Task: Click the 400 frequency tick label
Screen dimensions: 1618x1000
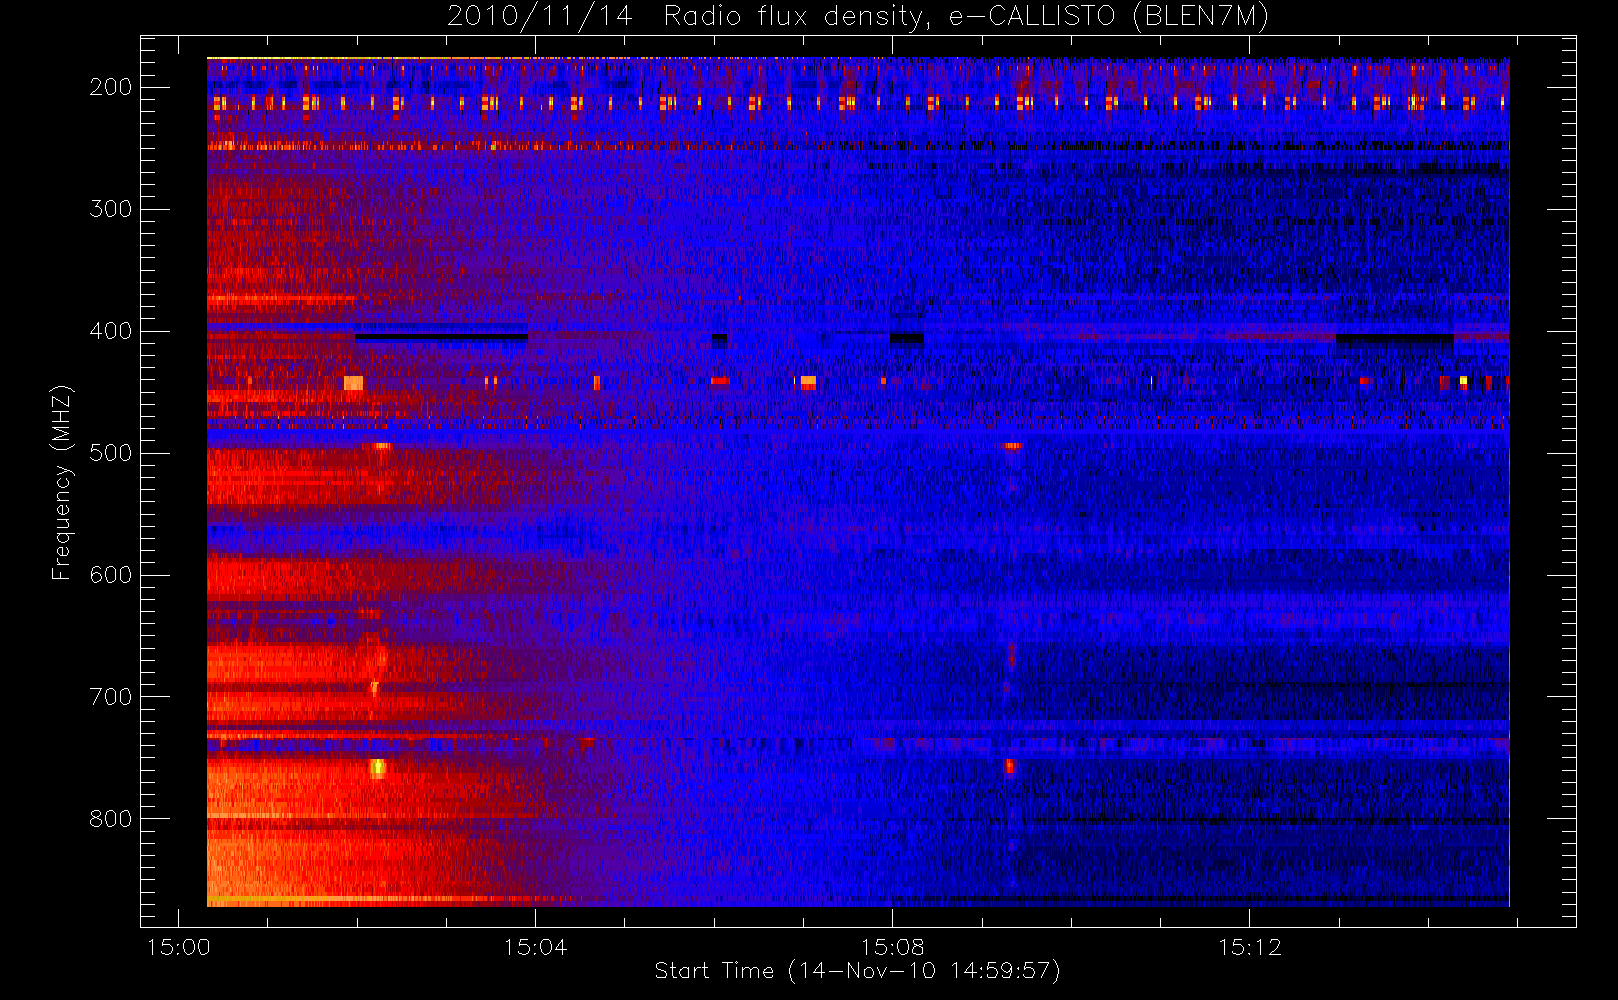Action: click(110, 331)
